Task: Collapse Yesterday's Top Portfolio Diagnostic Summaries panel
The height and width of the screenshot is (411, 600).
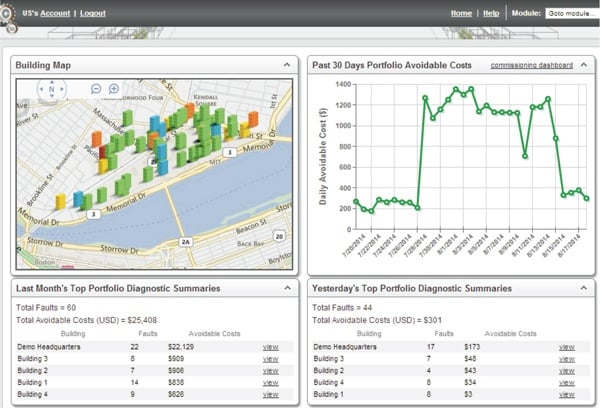Action: (585, 287)
